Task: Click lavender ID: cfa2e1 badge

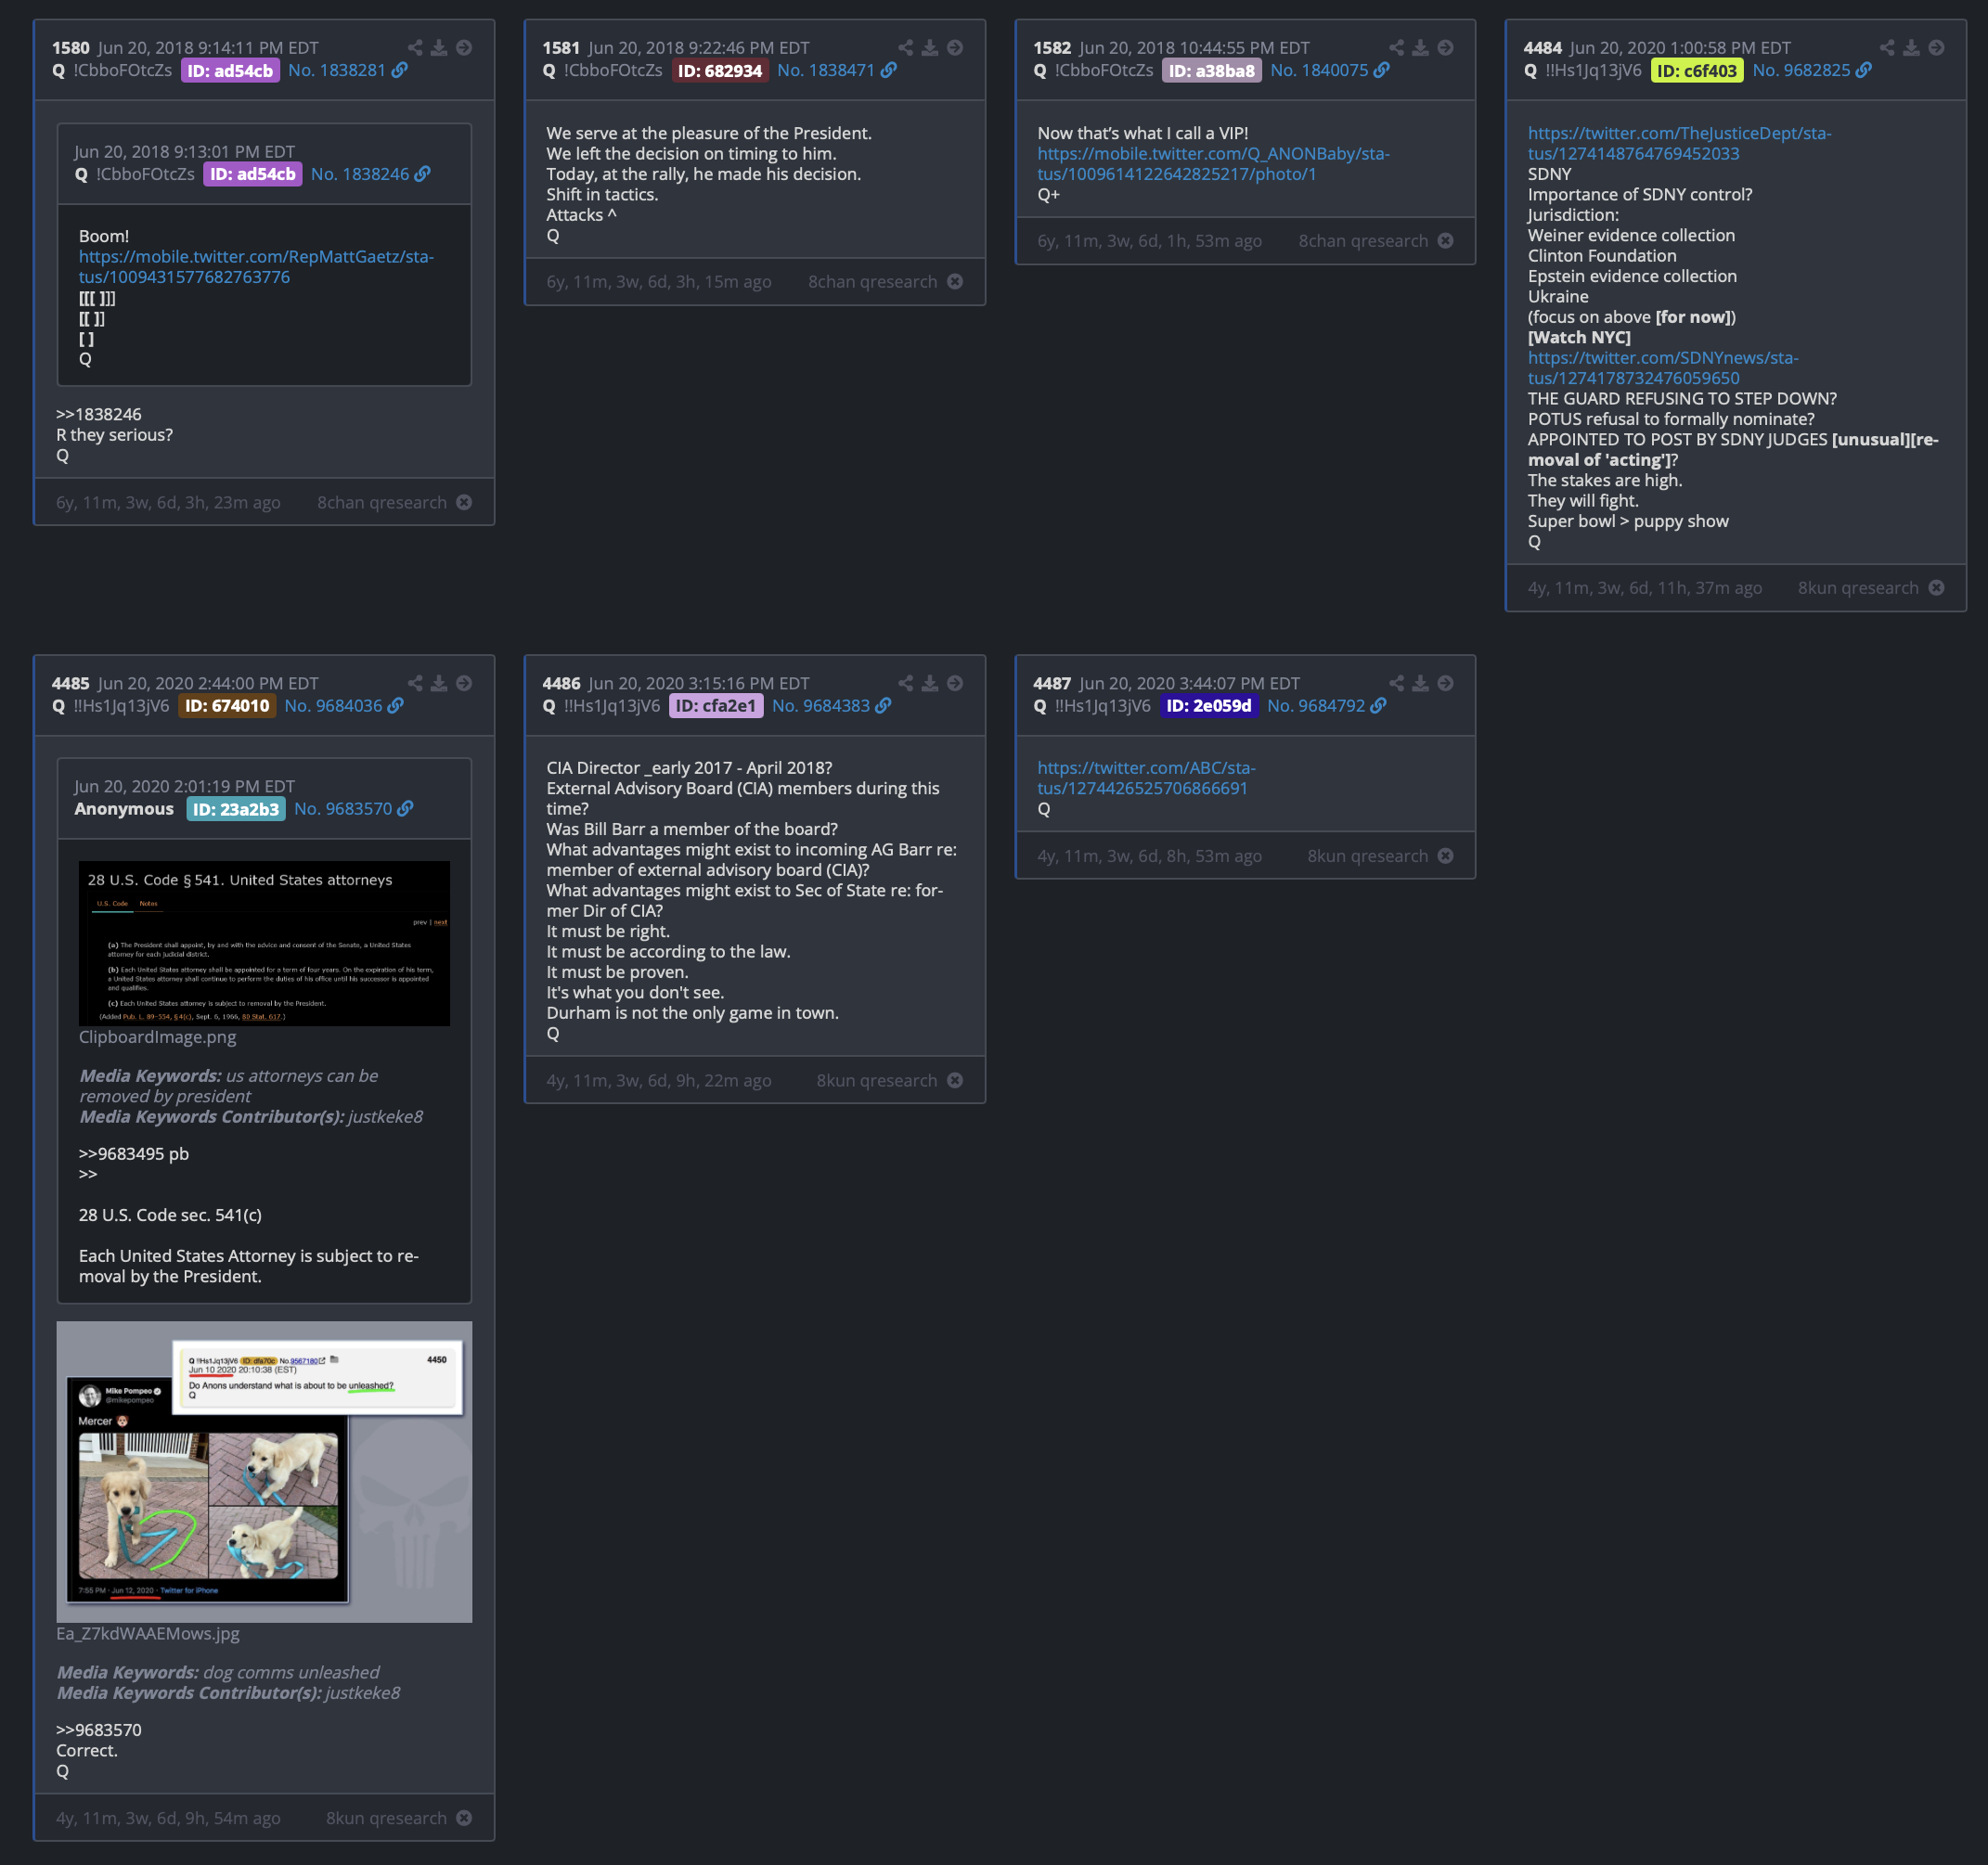Action: click(716, 706)
